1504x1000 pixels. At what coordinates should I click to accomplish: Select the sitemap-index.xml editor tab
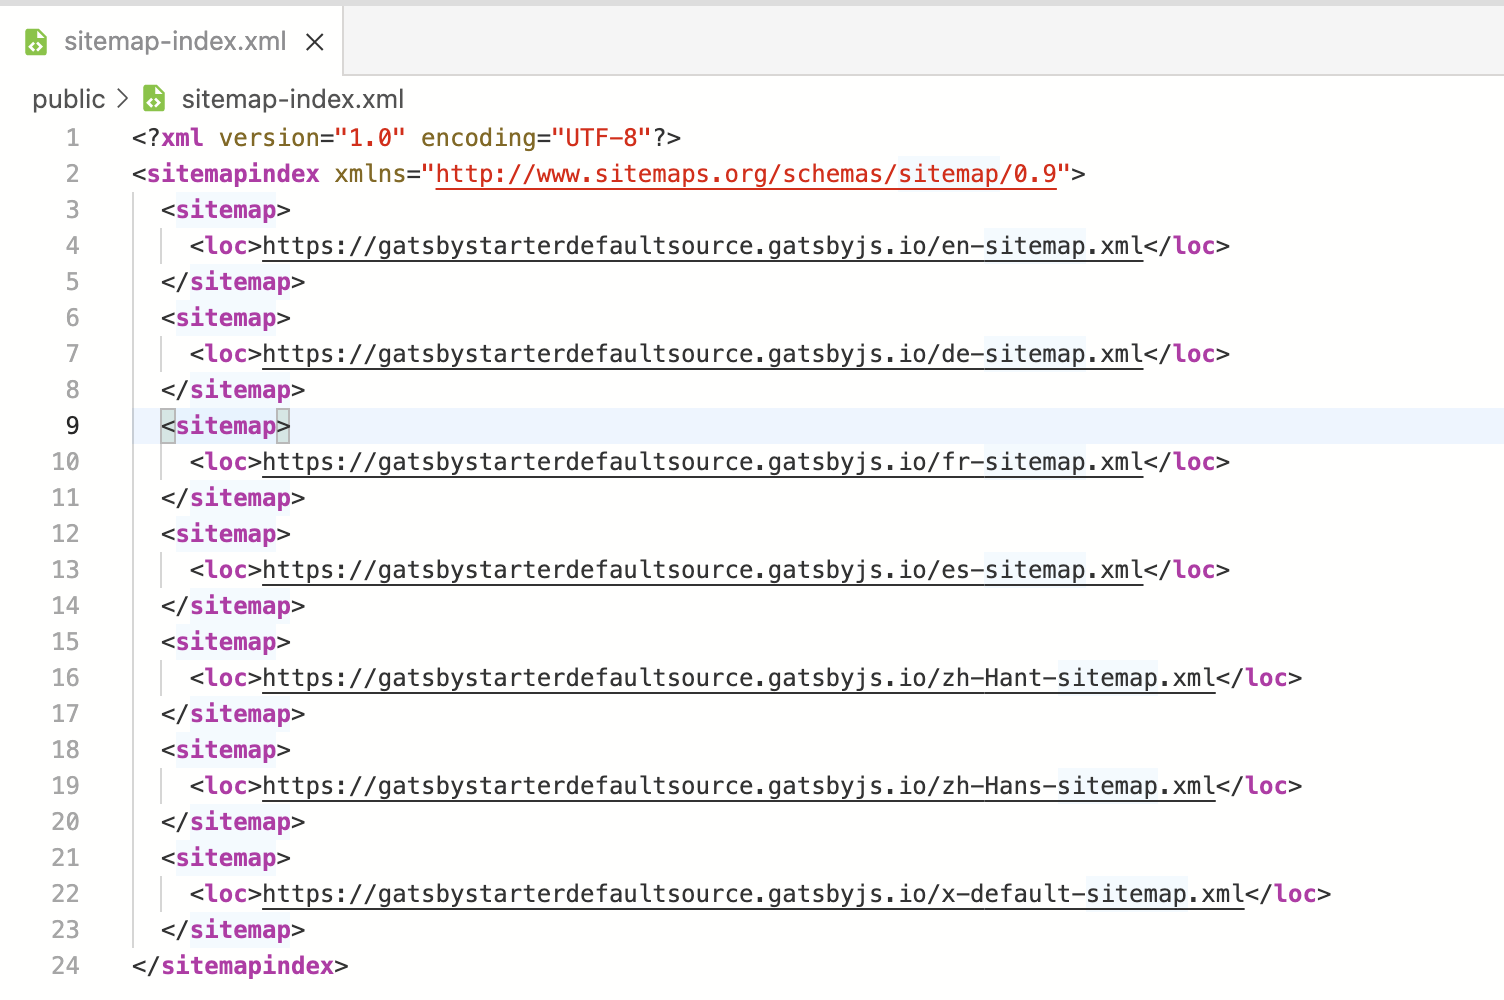[x=171, y=41]
